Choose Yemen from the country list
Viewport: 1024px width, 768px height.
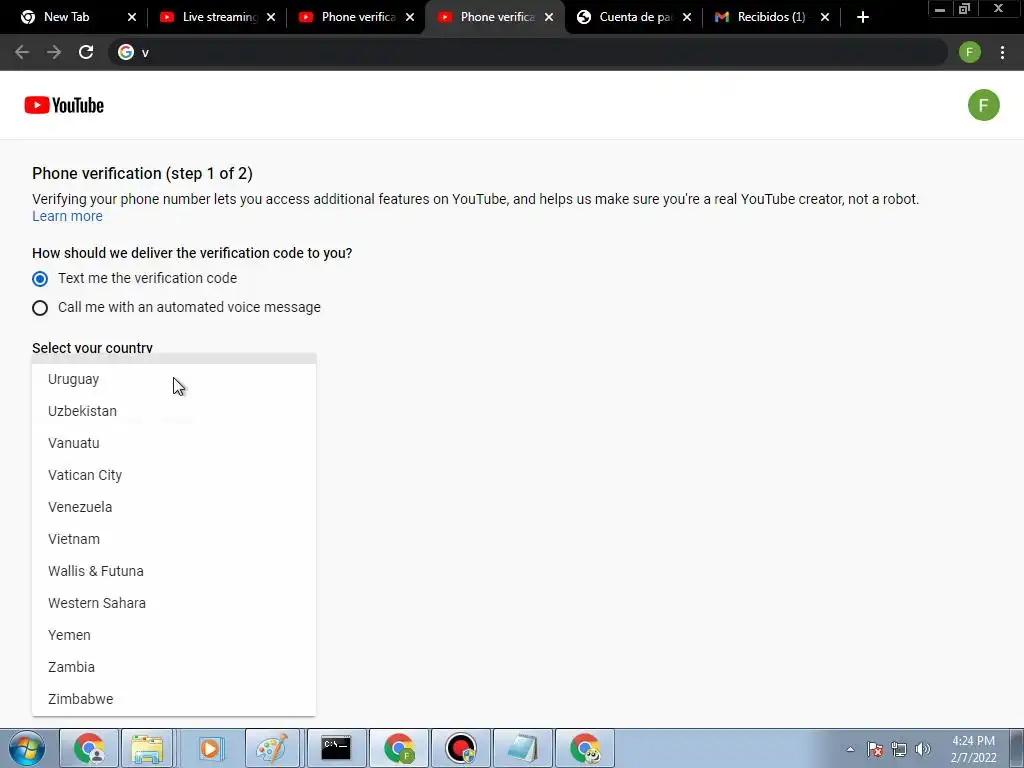tap(174, 635)
